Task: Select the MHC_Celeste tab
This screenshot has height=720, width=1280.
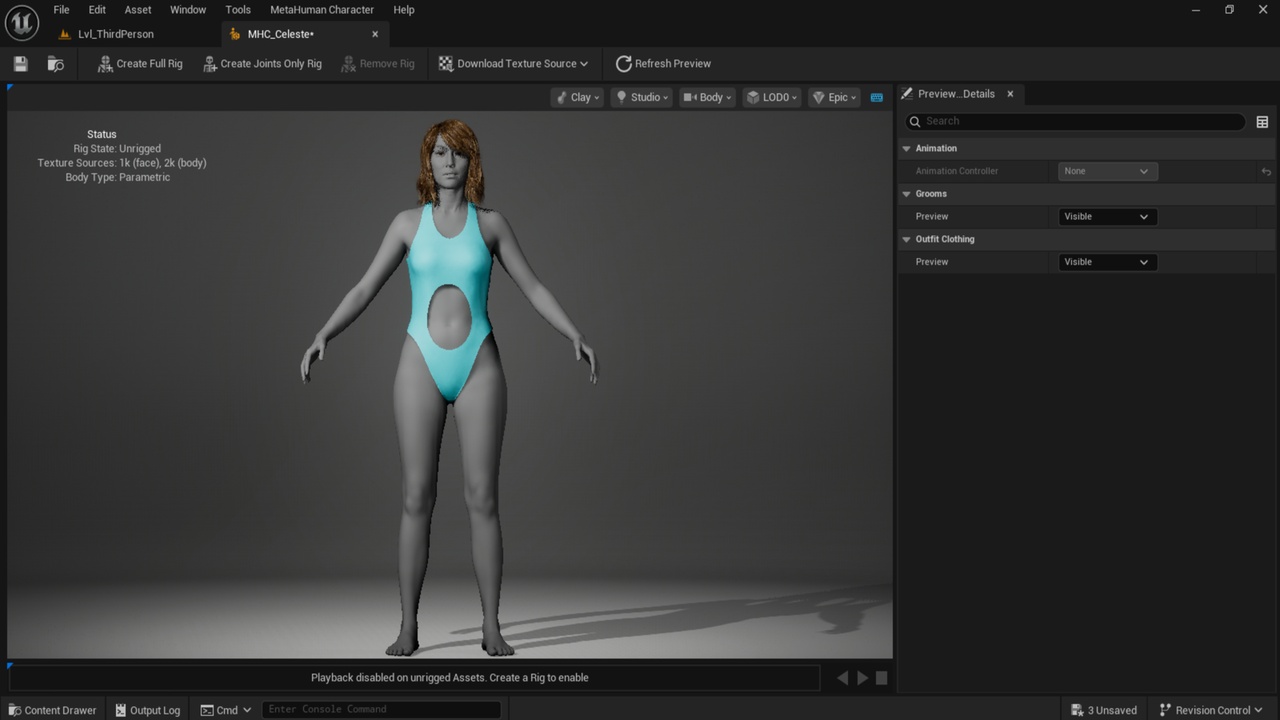Action: [x=280, y=34]
